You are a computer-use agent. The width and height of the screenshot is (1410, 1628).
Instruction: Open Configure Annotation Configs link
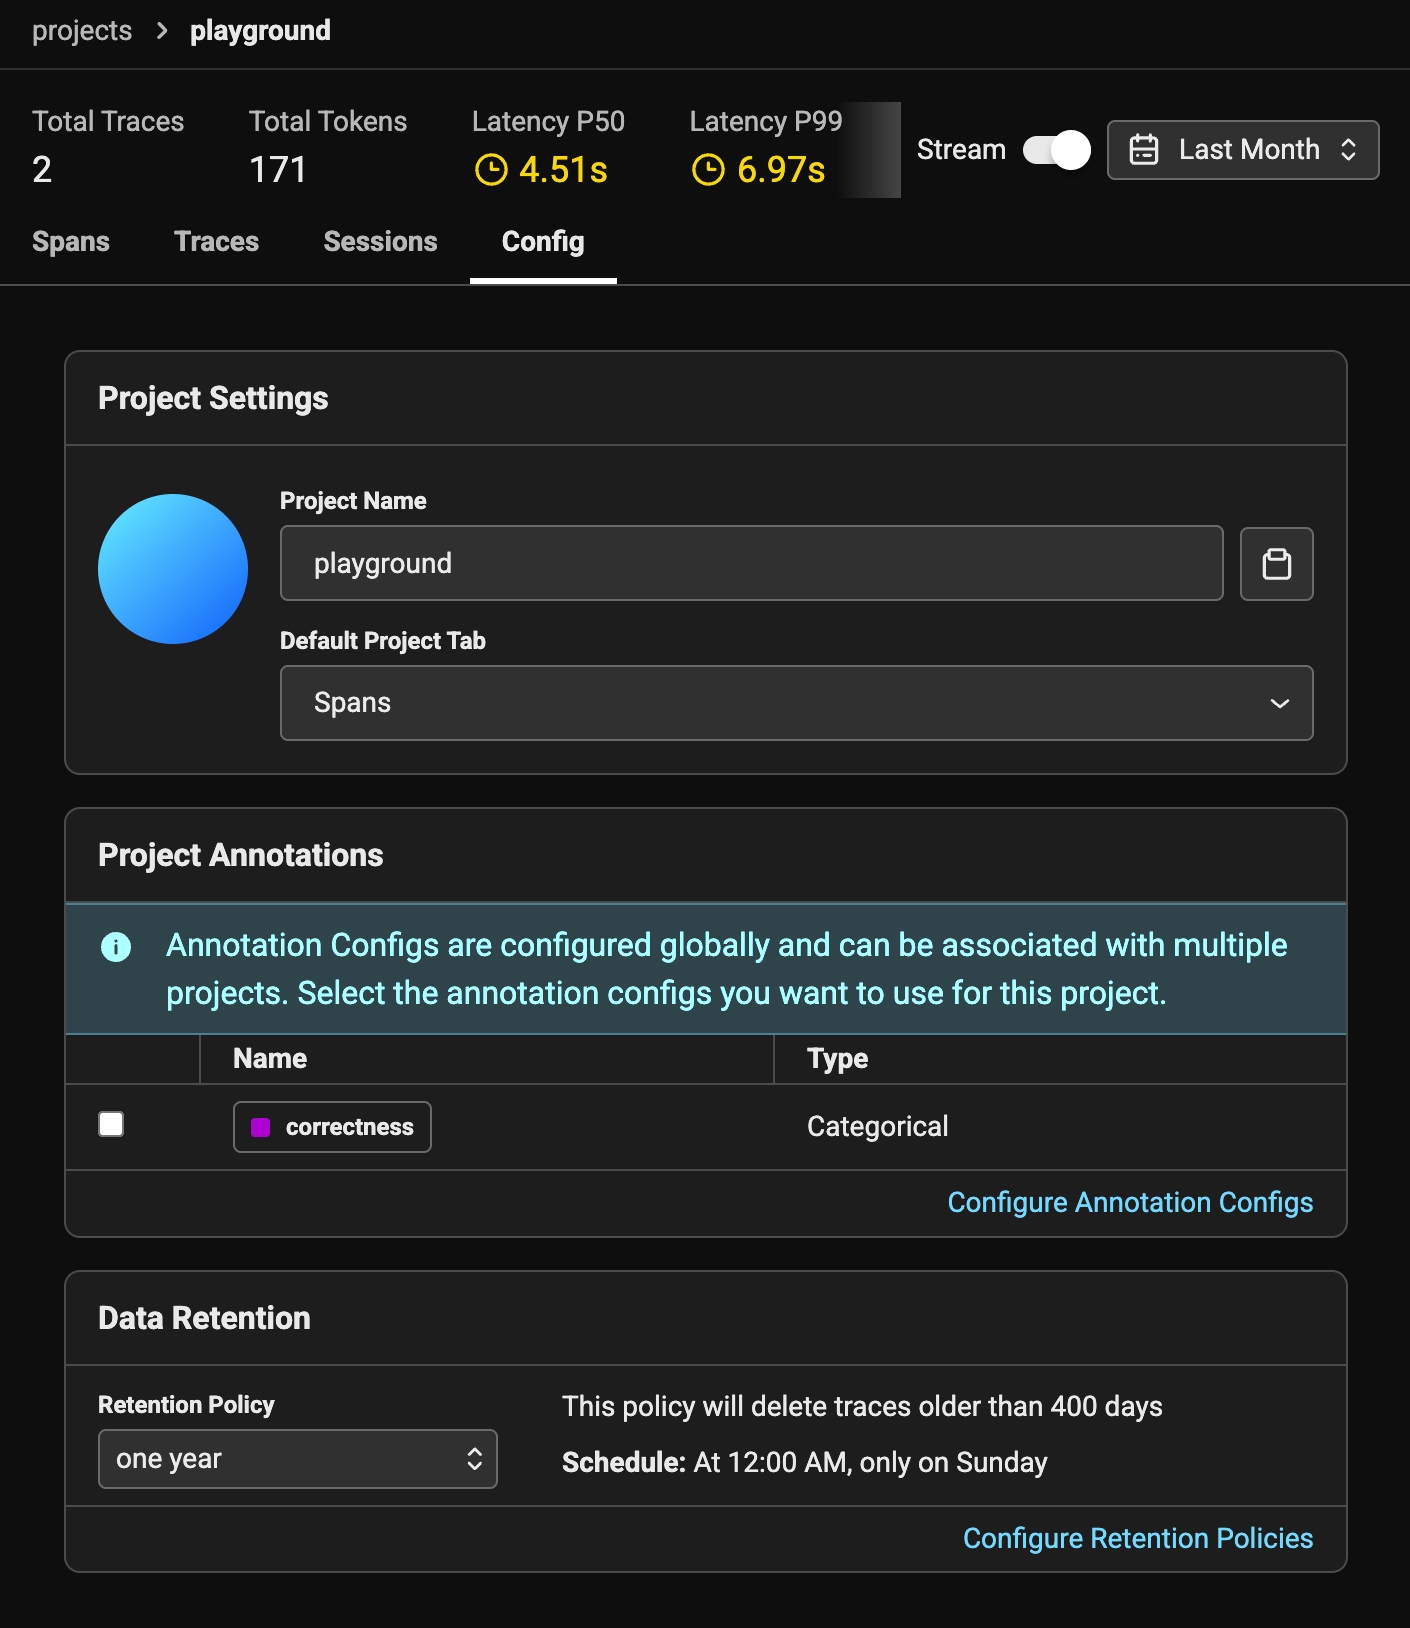point(1130,1202)
